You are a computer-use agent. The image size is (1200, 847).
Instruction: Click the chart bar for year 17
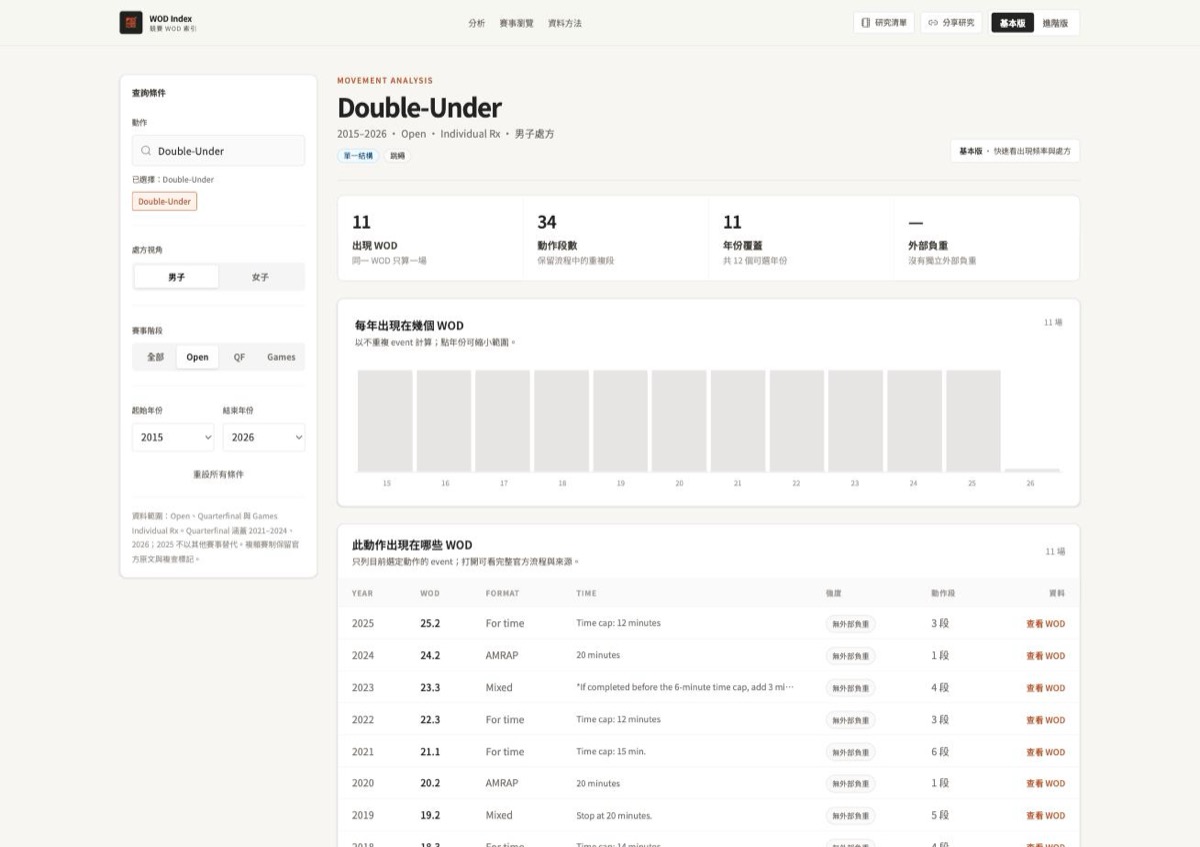tap(503, 421)
